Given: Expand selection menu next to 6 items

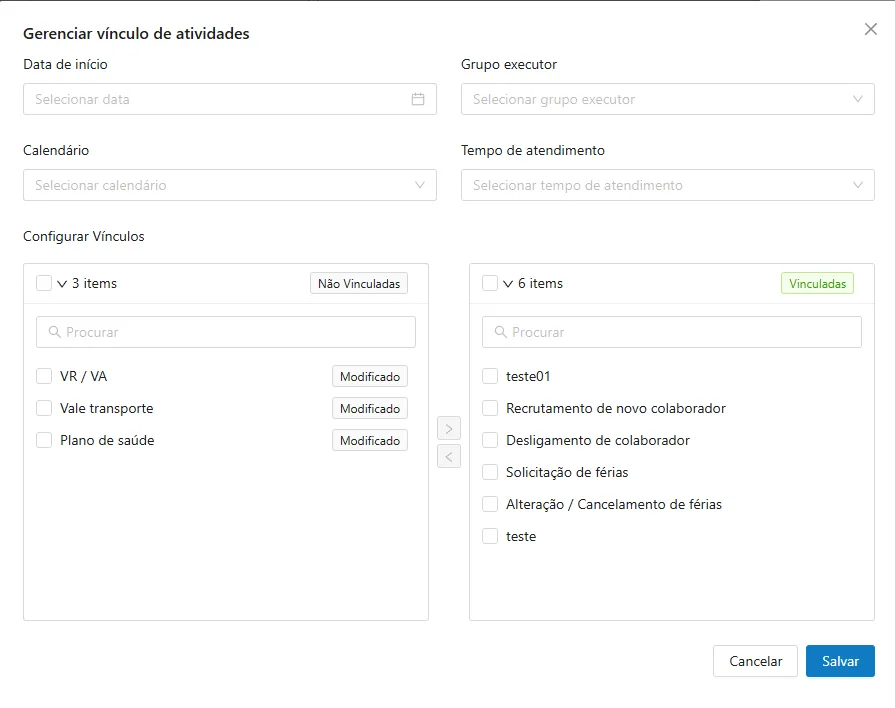Looking at the screenshot, I should [x=508, y=284].
